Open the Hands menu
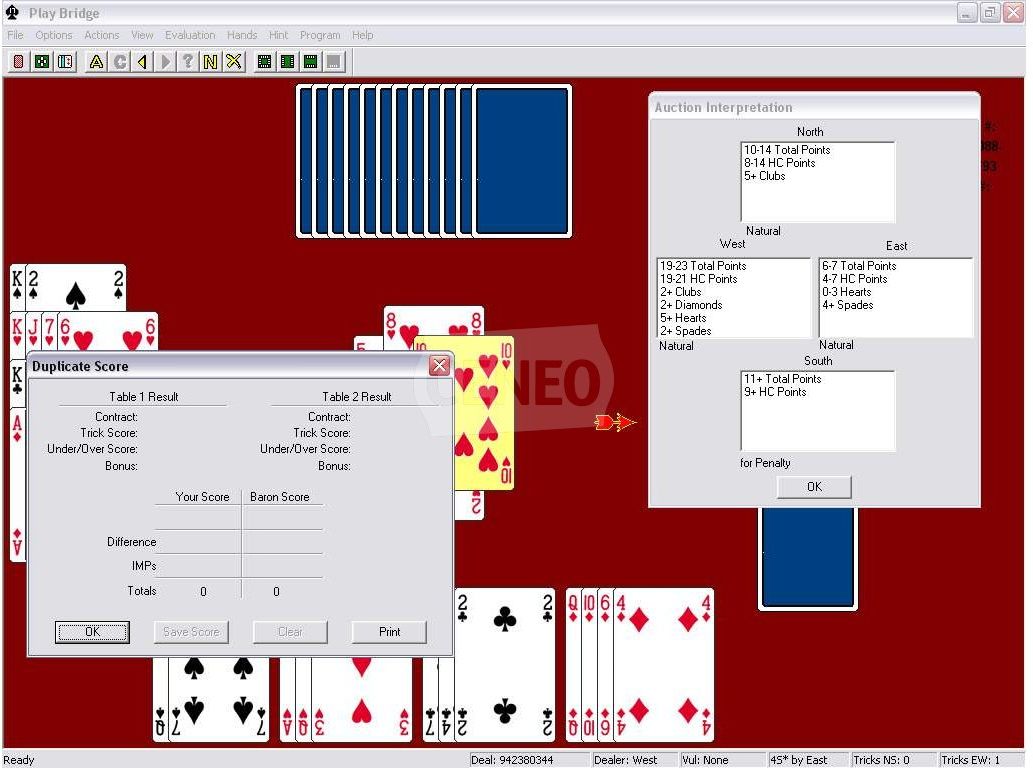Screen dimensions: 1033x768 242,34
